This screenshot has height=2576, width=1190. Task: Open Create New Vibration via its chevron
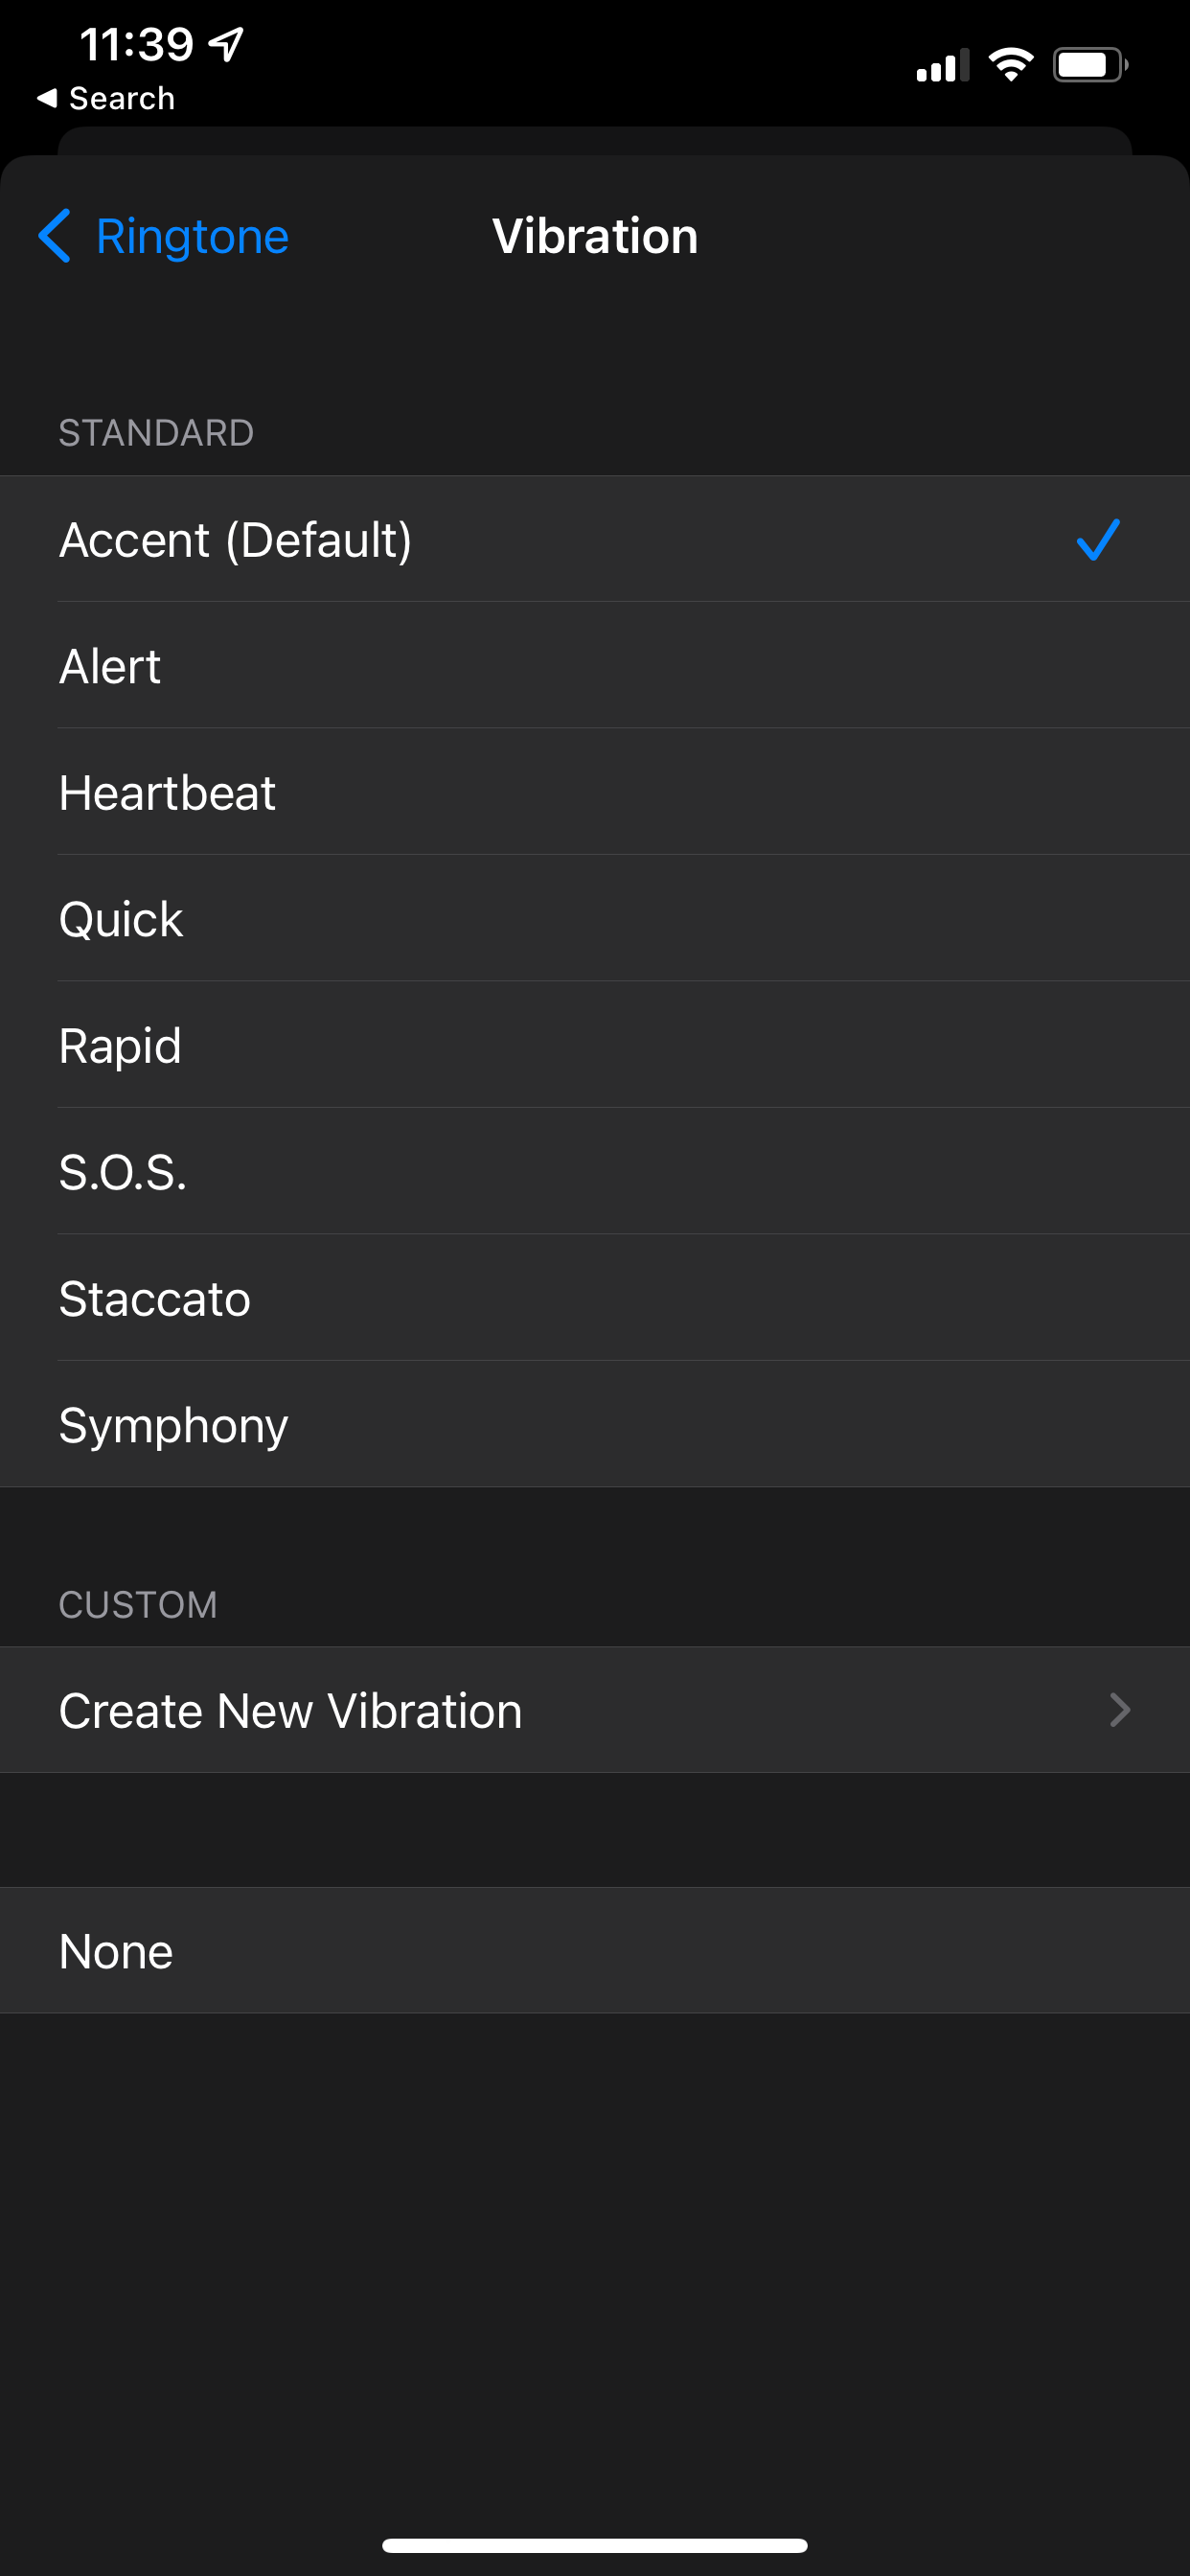point(1120,1710)
